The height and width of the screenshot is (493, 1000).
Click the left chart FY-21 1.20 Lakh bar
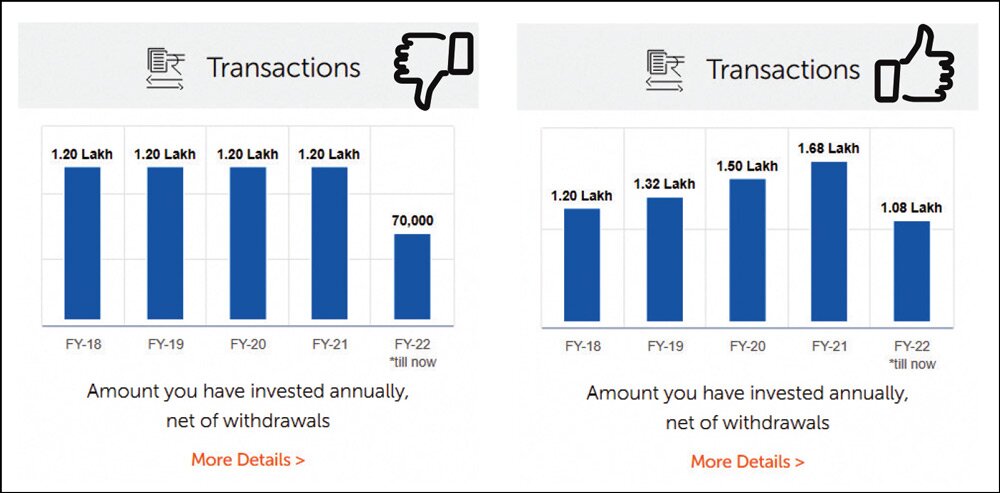(329, 243)
